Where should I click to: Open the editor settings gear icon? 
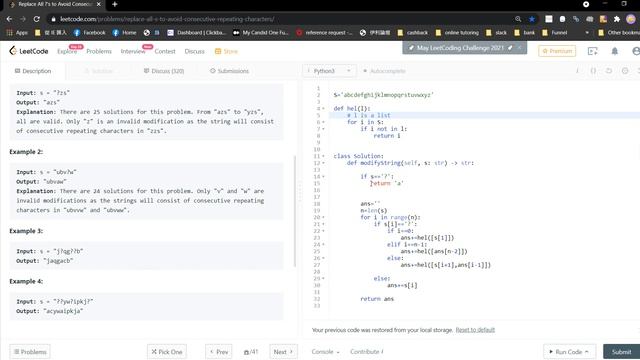[x=625, y=71]
